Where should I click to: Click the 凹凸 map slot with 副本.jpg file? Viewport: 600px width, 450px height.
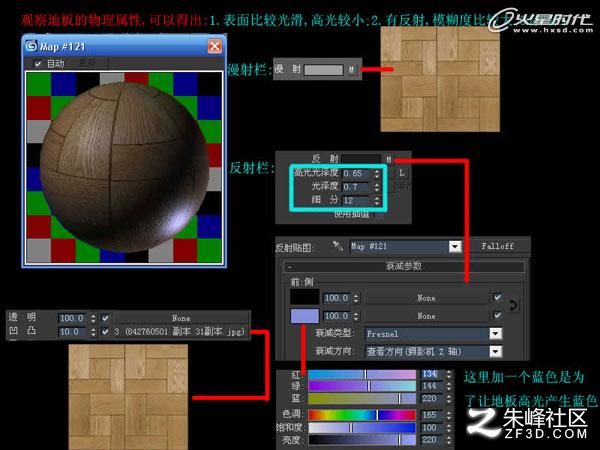[181, 332]
